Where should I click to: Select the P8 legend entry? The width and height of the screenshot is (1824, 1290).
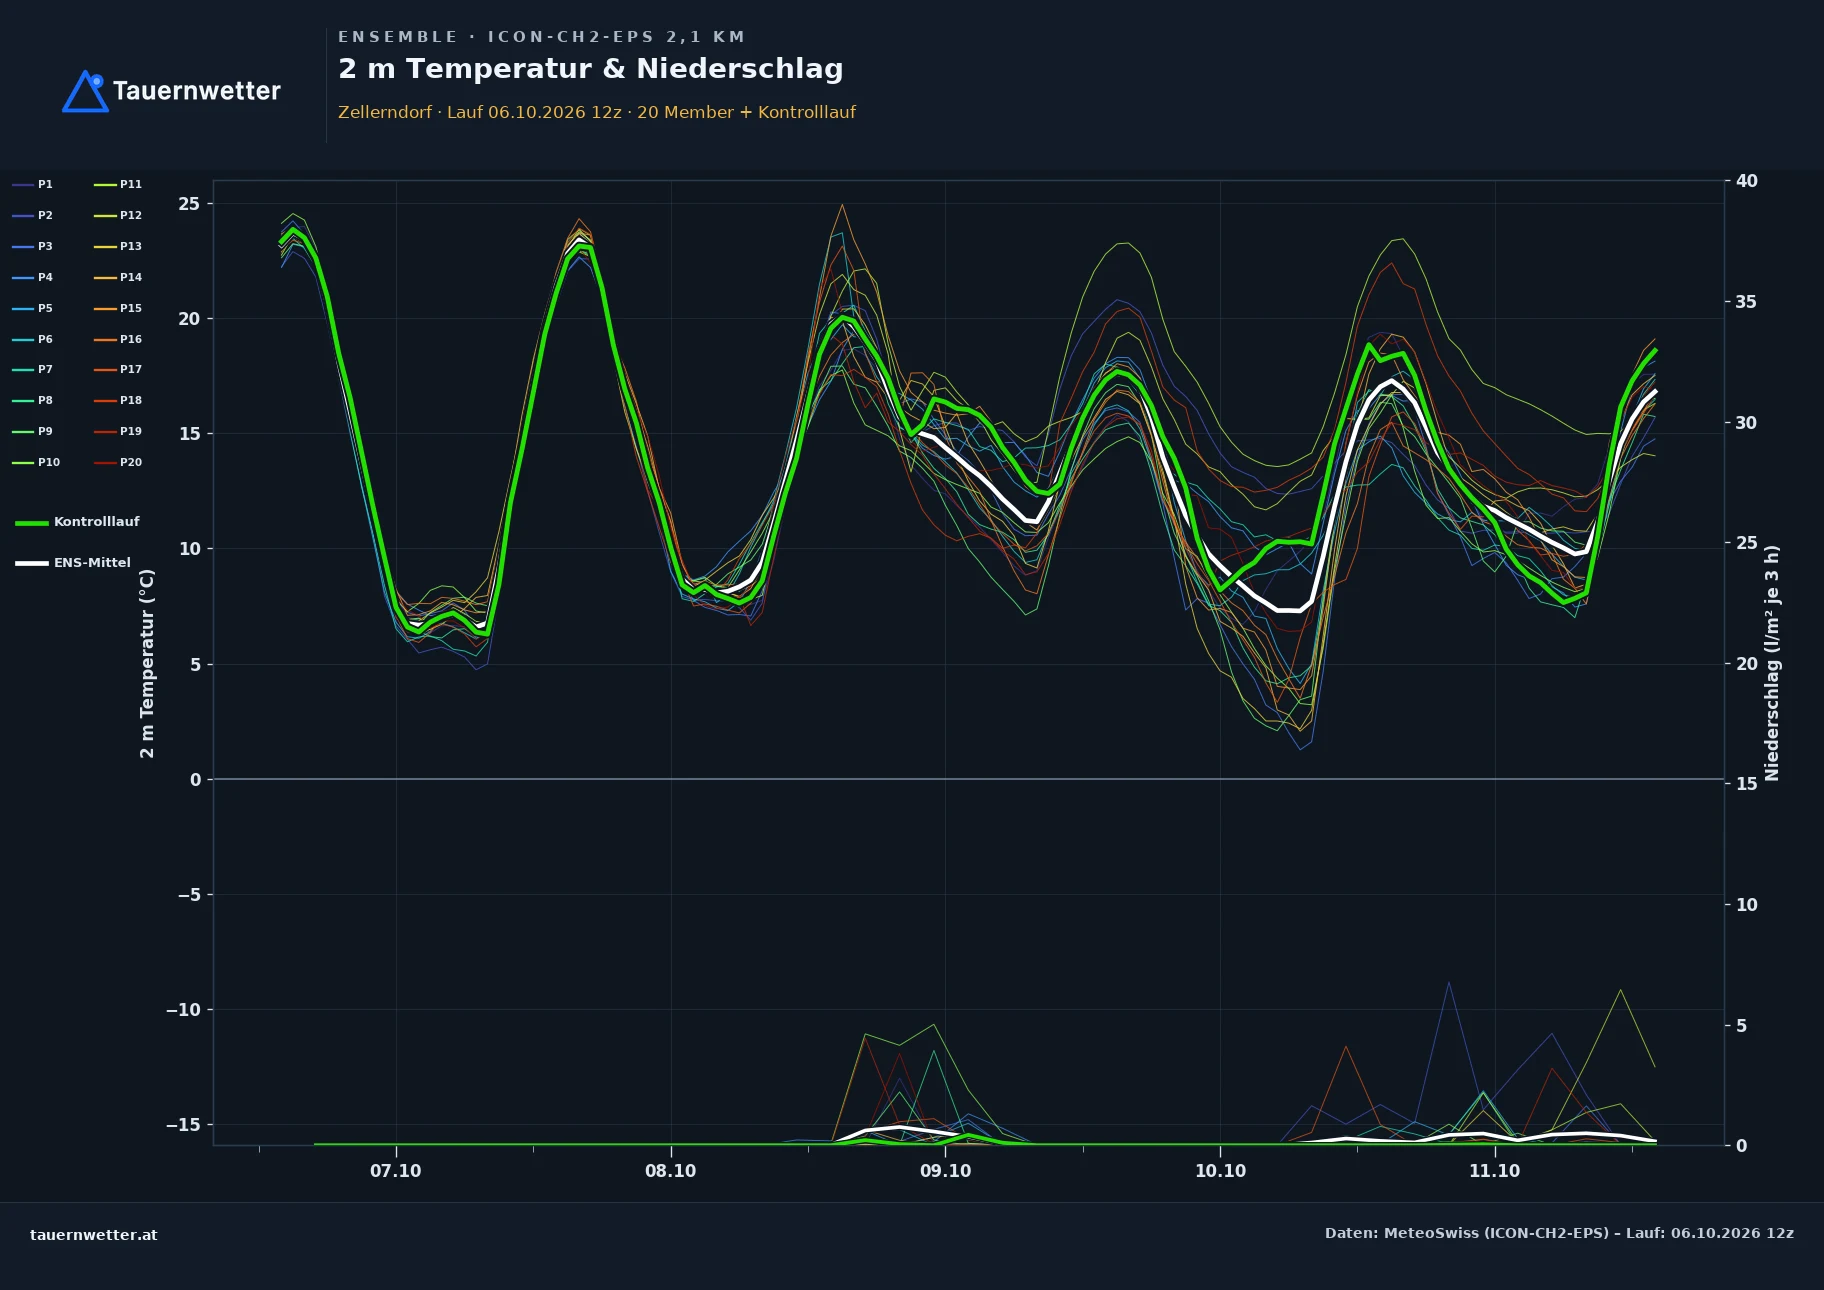click(33, 400)
